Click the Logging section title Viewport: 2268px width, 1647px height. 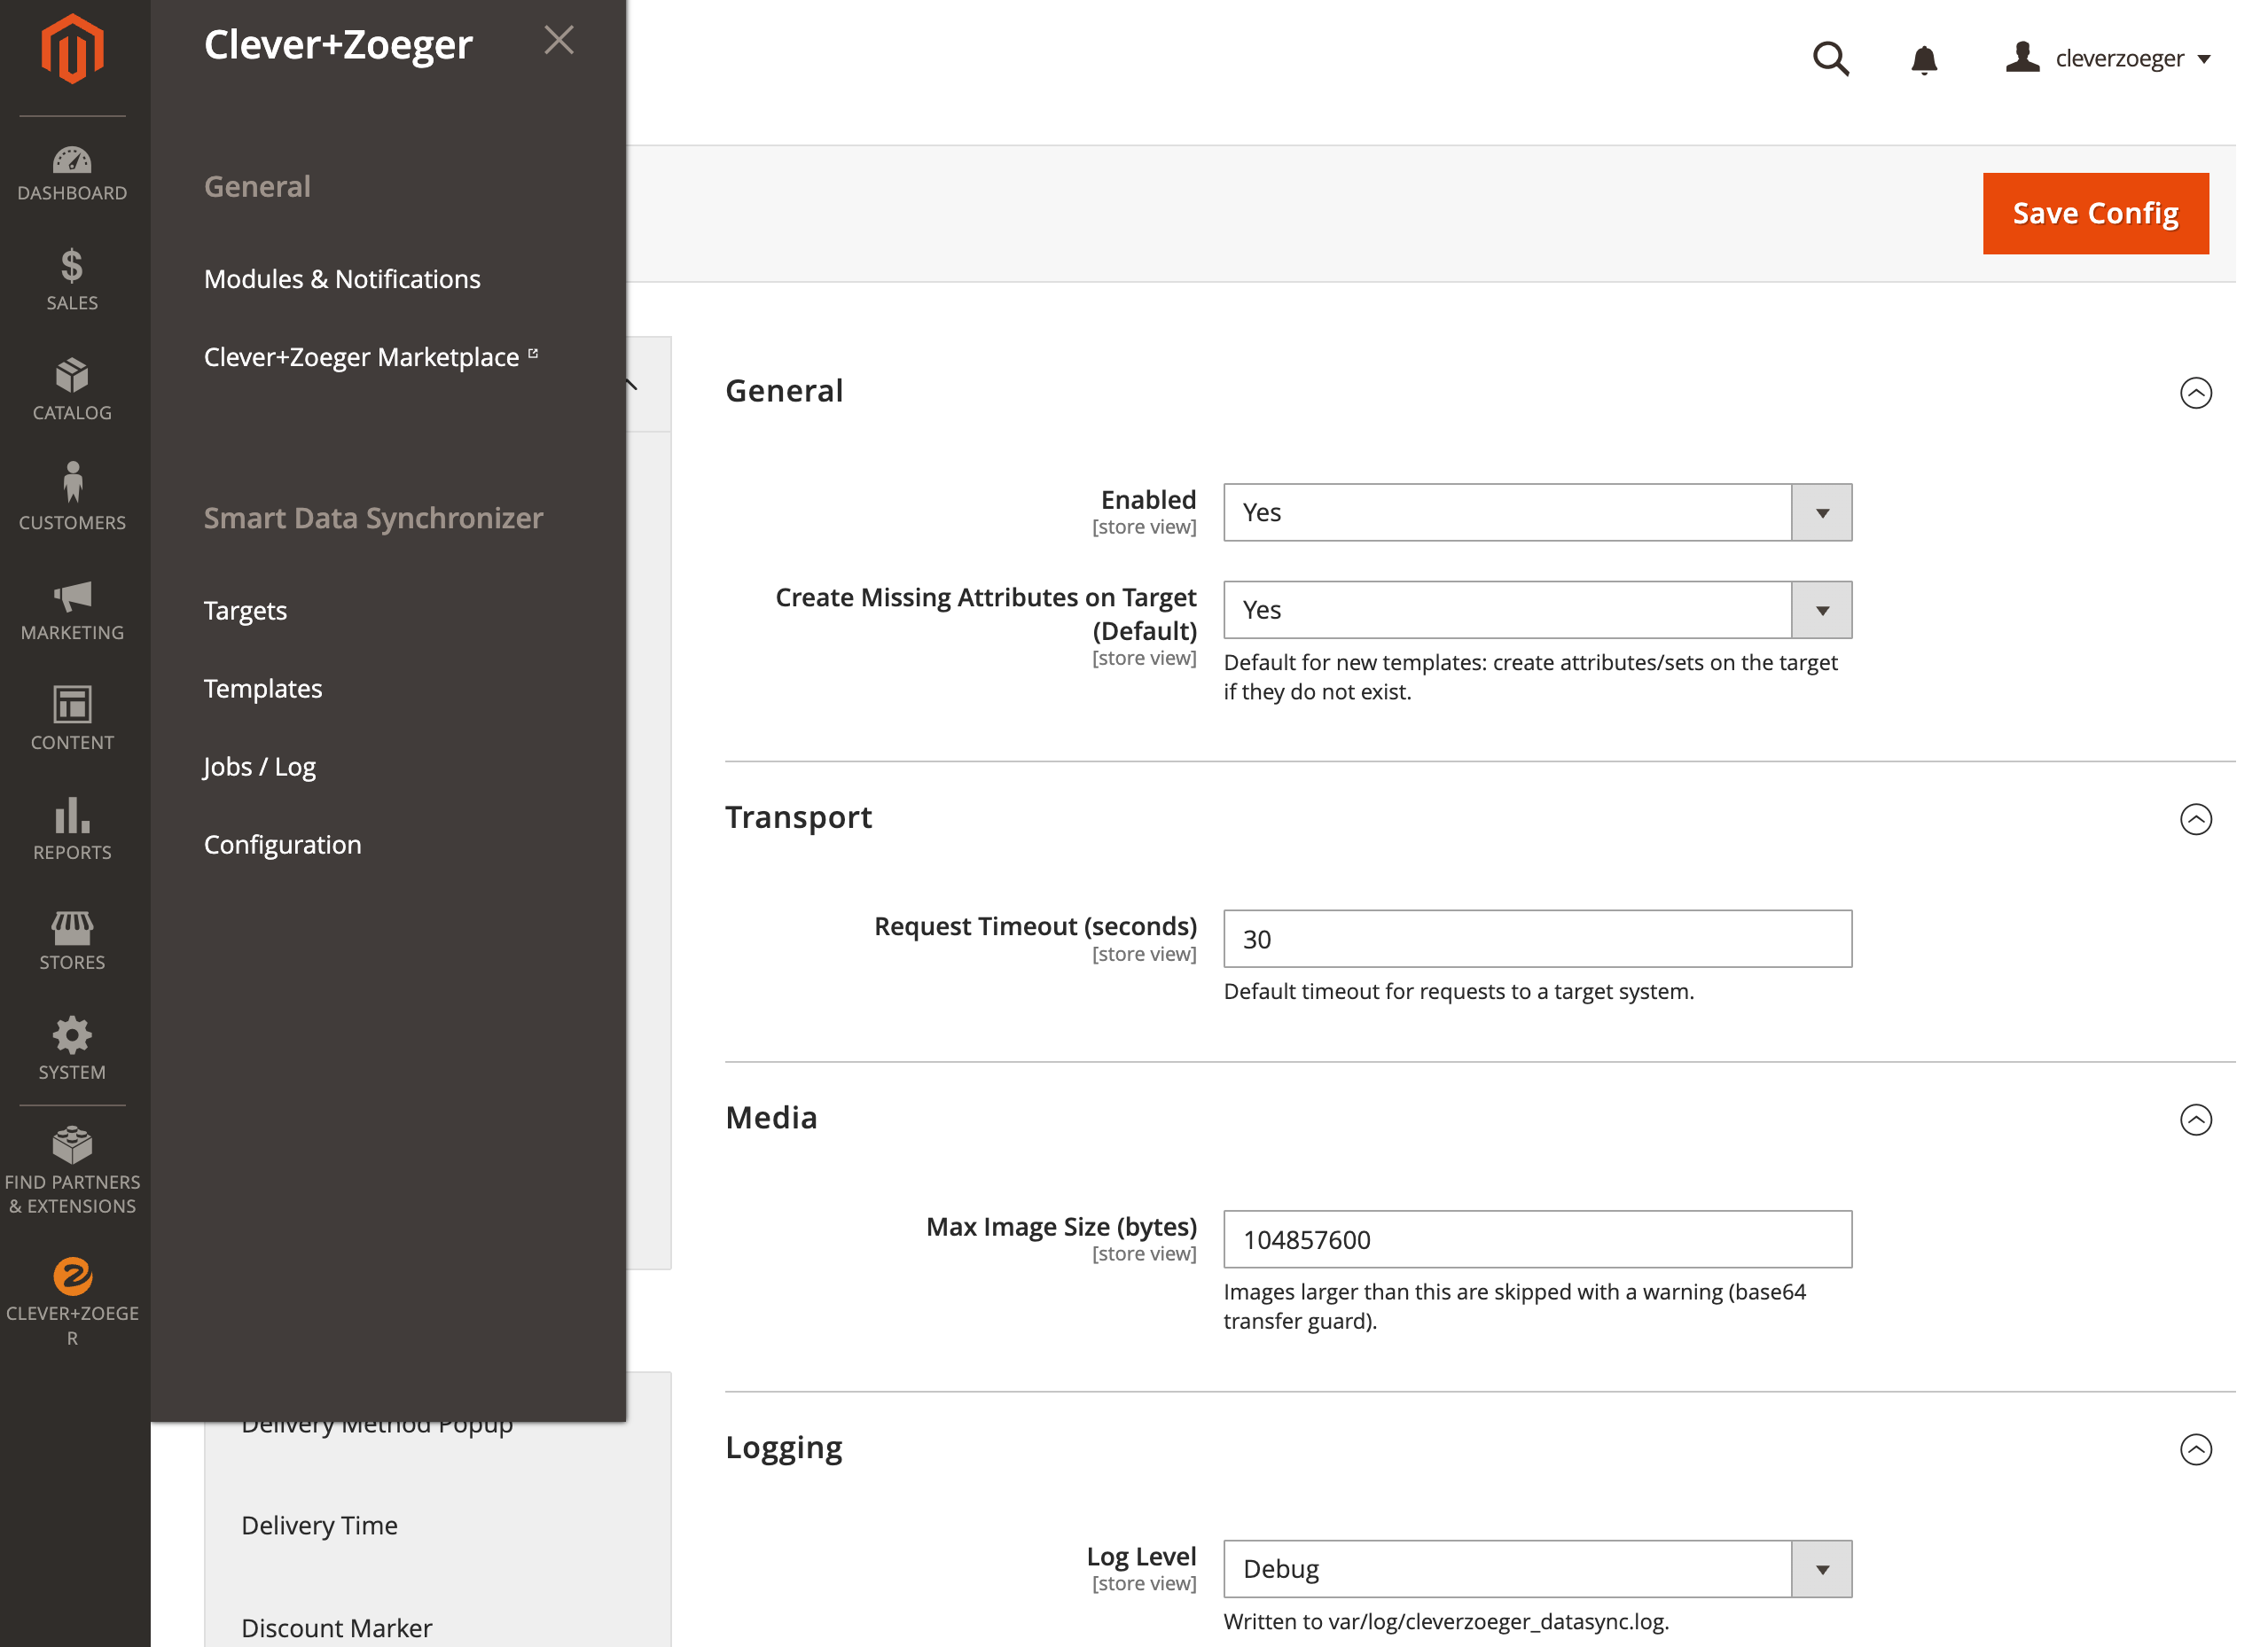pyautogui.click(x=784, y=1447)
